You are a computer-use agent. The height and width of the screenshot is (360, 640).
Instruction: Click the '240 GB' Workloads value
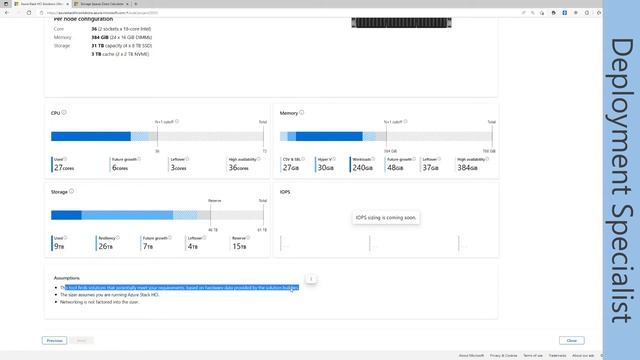pos(362,168)
